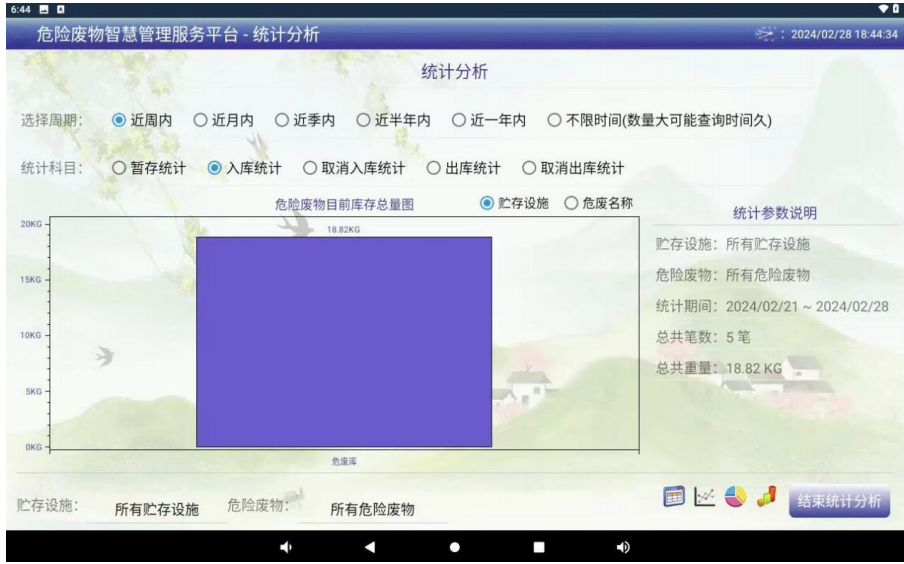The height and width of the screenshot is (564, 904).
Task: Switch to the table data view icon
Action: [x=675, y=497]
